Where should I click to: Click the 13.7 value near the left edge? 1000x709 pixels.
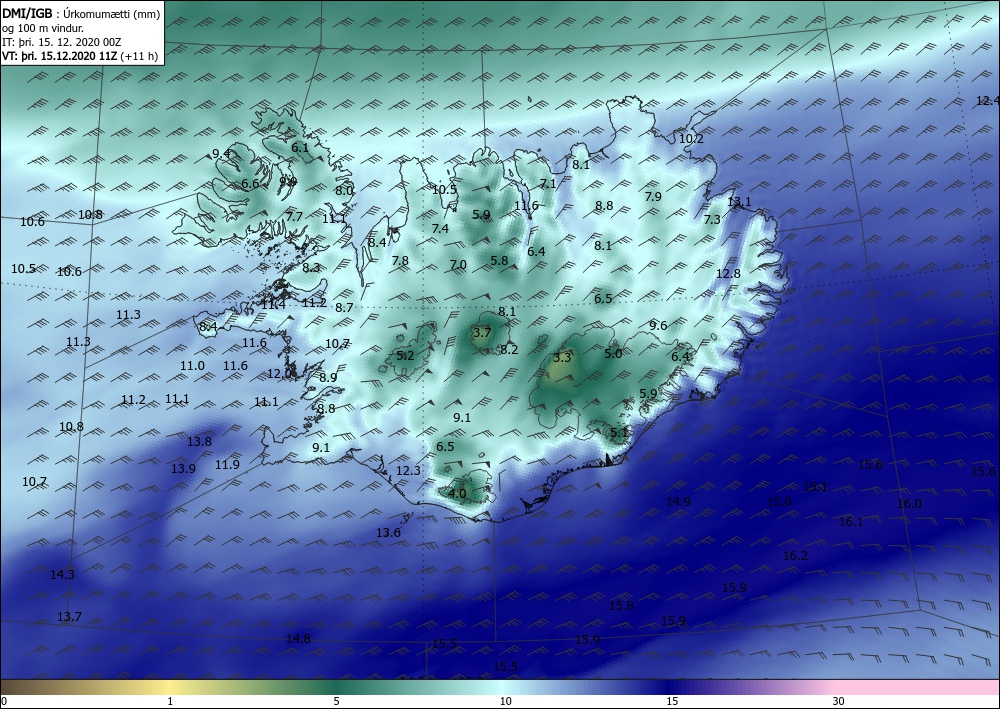[x=69, y=617]
